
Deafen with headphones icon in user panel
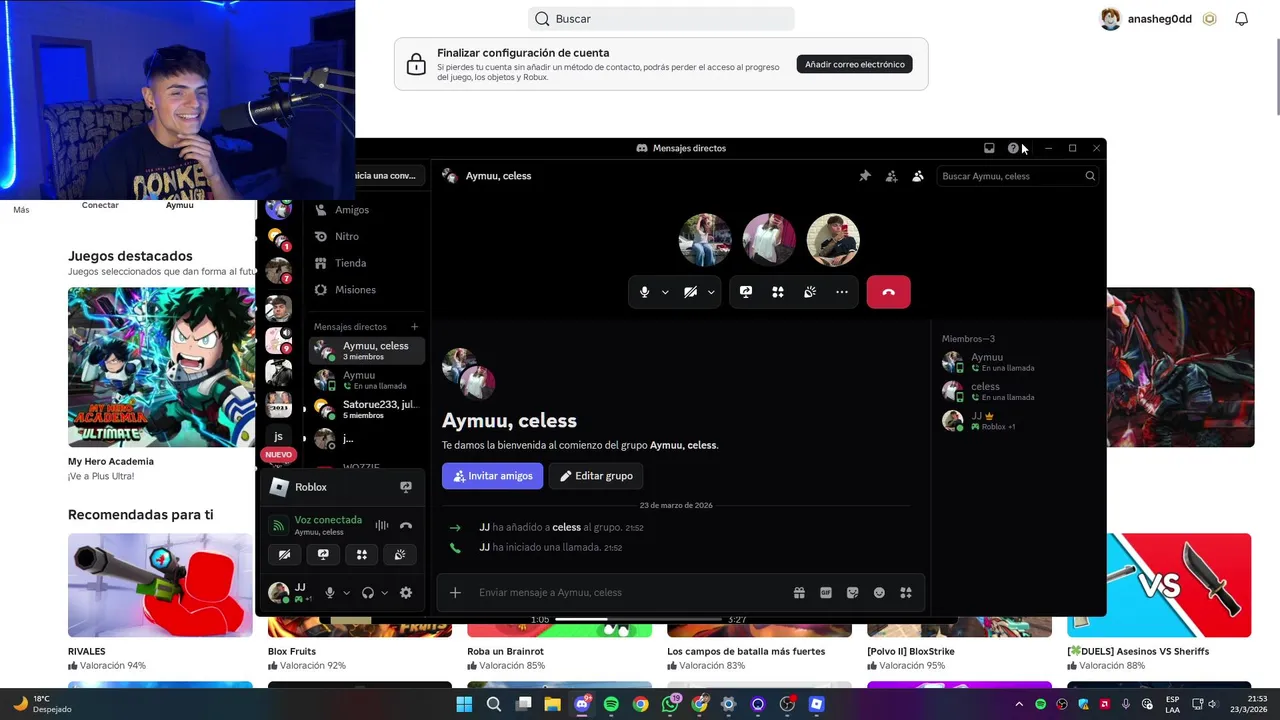click(x=367, y=593)
